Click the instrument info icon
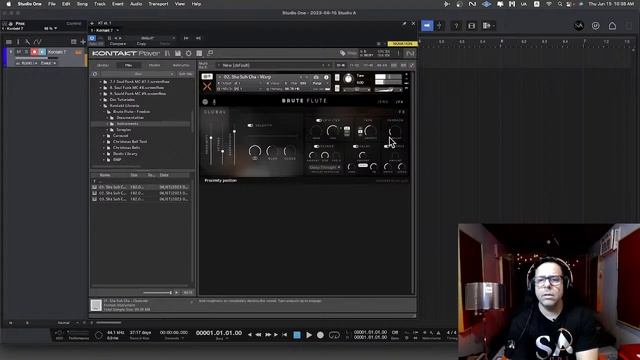The image size is (640, 360). pyautogui.click(x=326, y=77)
